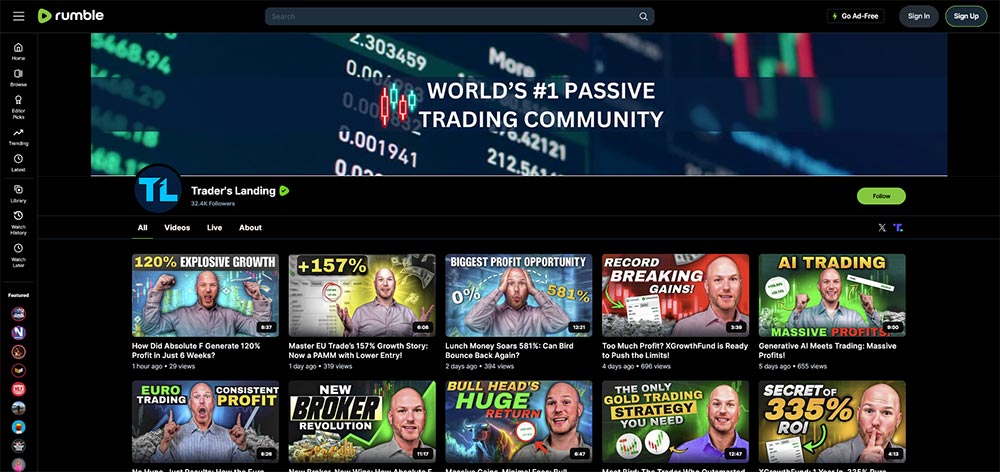Open the AI Trading Massive Profits thumbnail
Viewport: 1000px width, 472px height.
832,295
